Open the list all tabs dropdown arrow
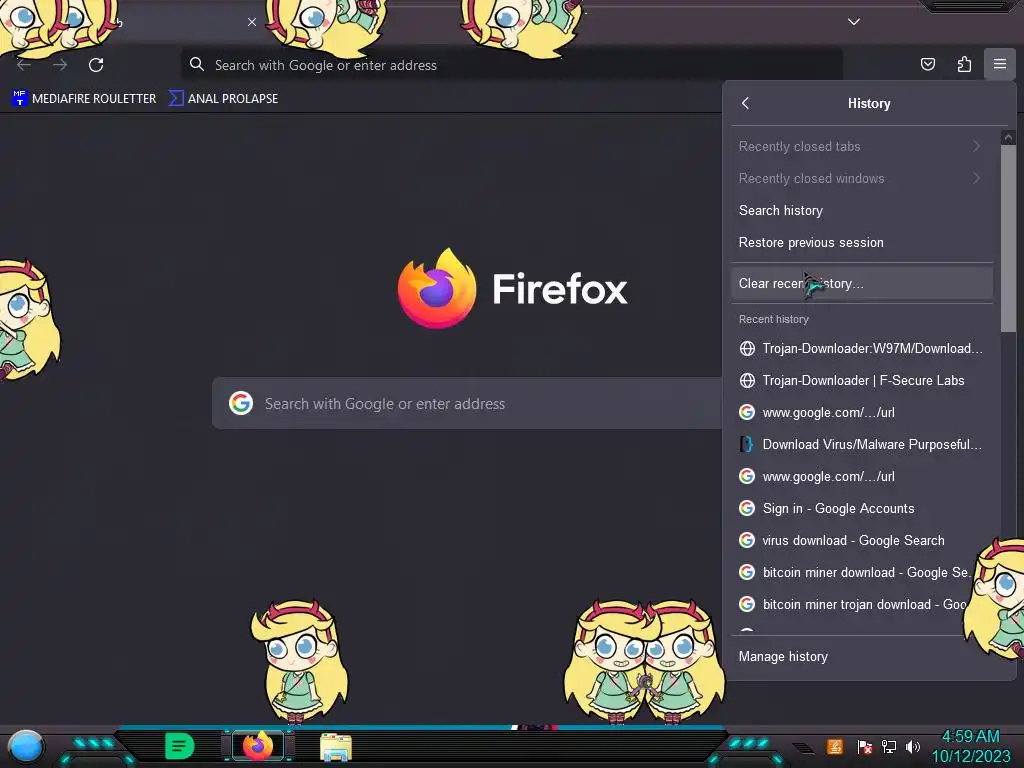The image size is (1024, 768). tap(854, 22)
